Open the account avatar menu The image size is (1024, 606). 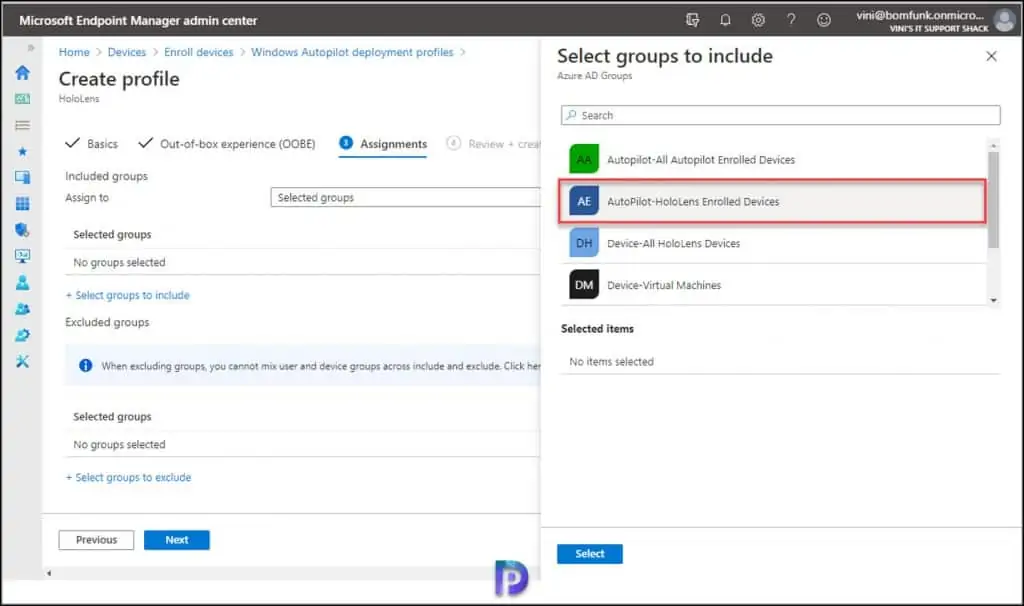pos(1004,20)
